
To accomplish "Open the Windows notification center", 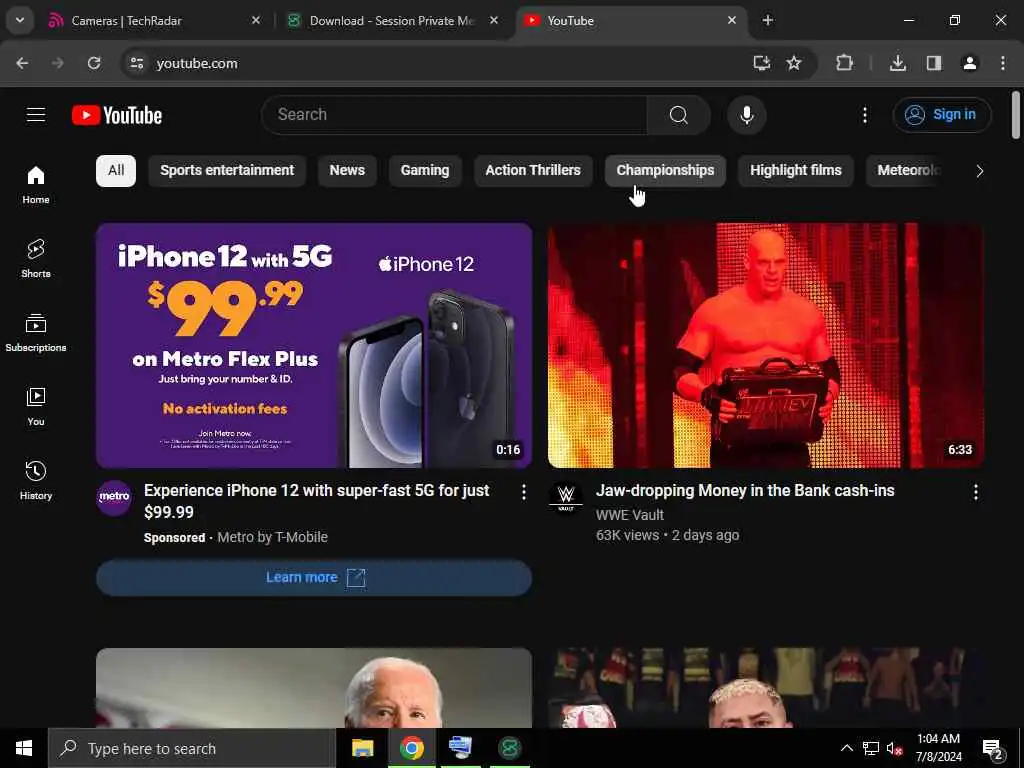I will (993, 748).
